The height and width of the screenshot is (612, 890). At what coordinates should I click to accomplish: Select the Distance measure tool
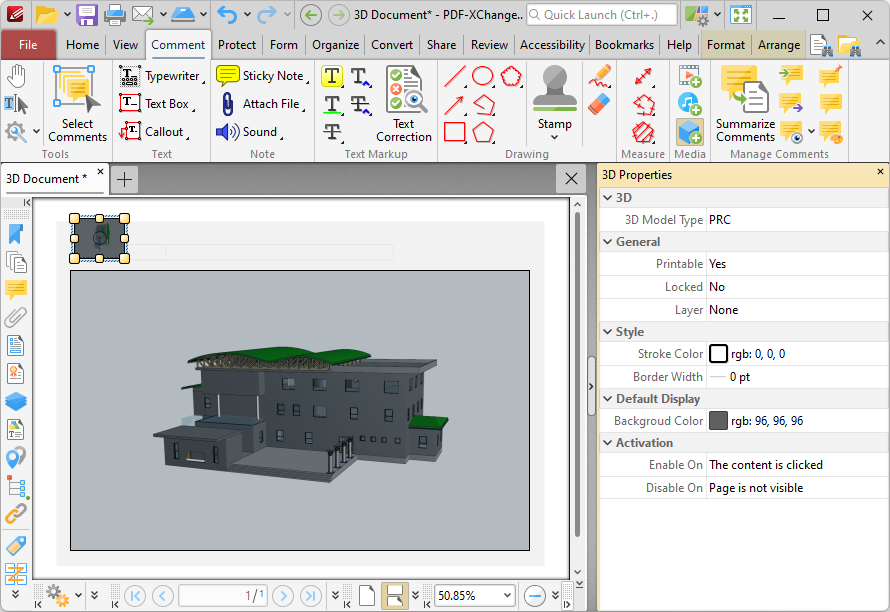643,76
